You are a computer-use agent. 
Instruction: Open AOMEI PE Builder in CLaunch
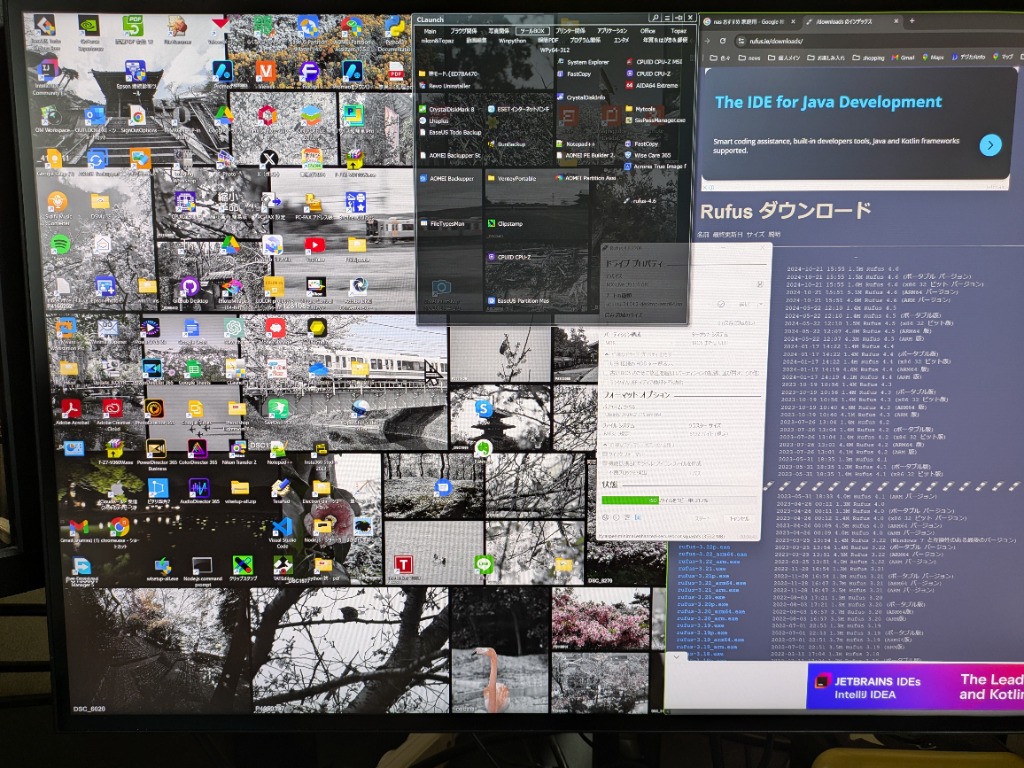coord(585,155)
